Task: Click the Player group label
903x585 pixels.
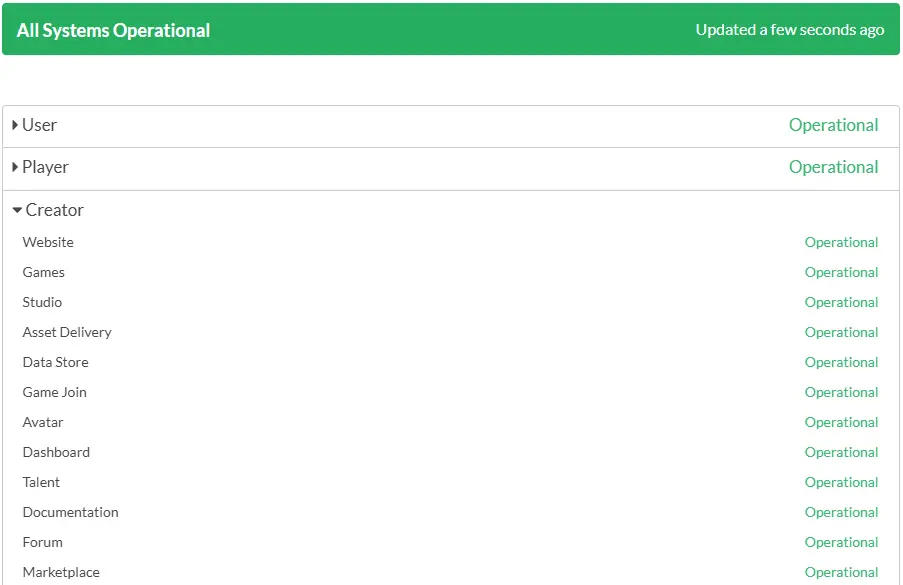Action: pos(45,168)
